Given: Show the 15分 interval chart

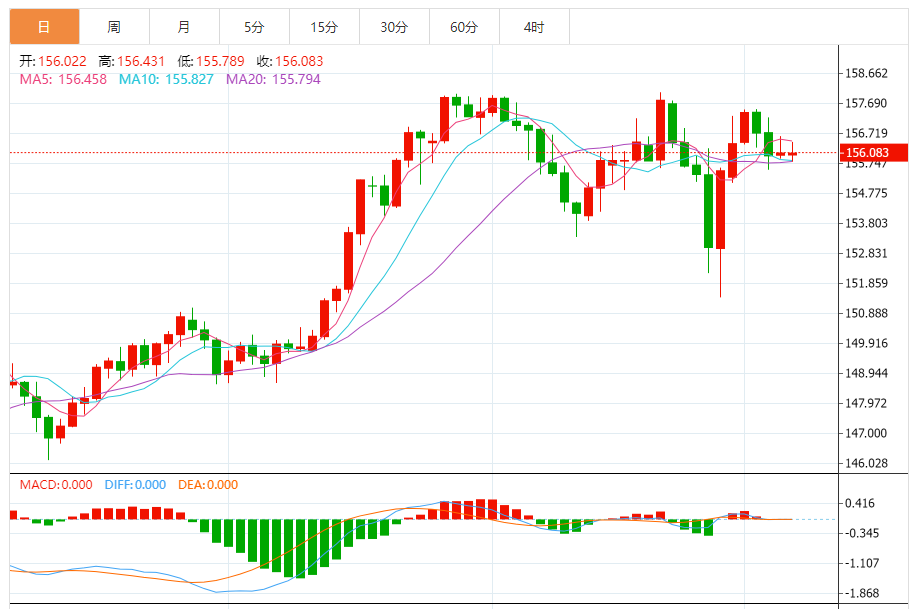Looking at the screenshot, I should pos(324,27).
